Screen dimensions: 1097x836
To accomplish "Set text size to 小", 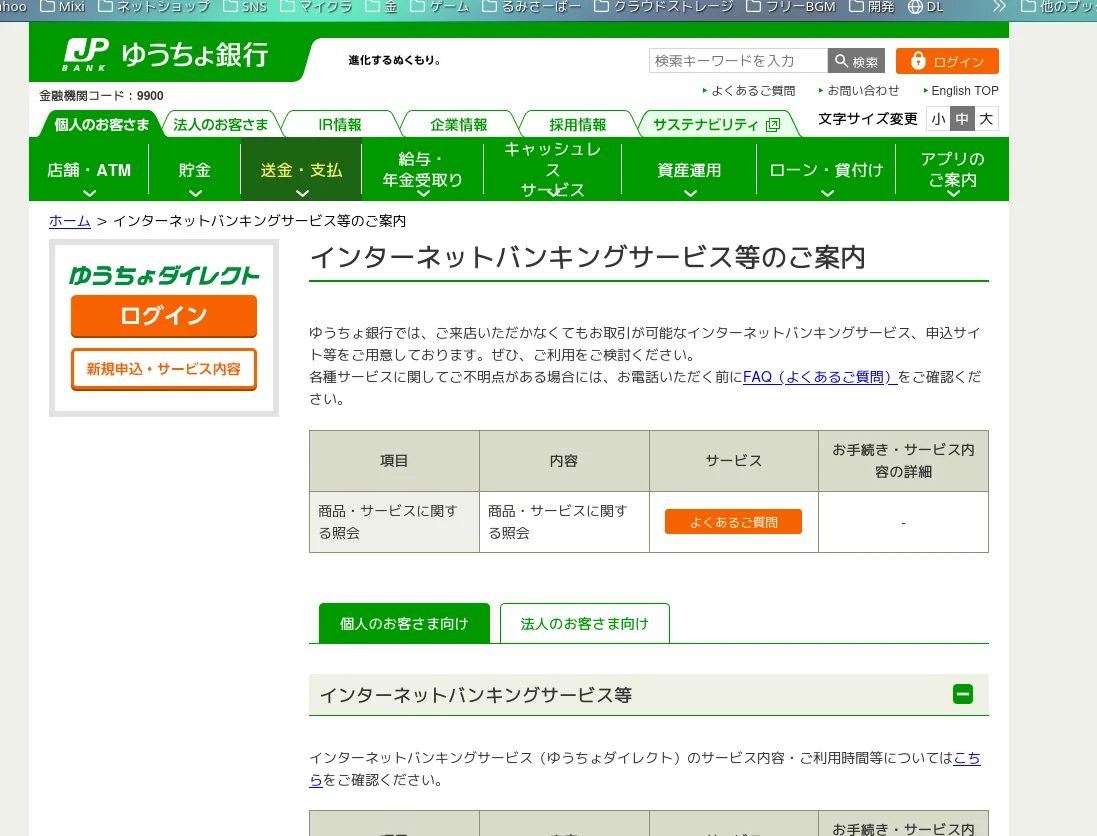I will click(x=937, y=119).
